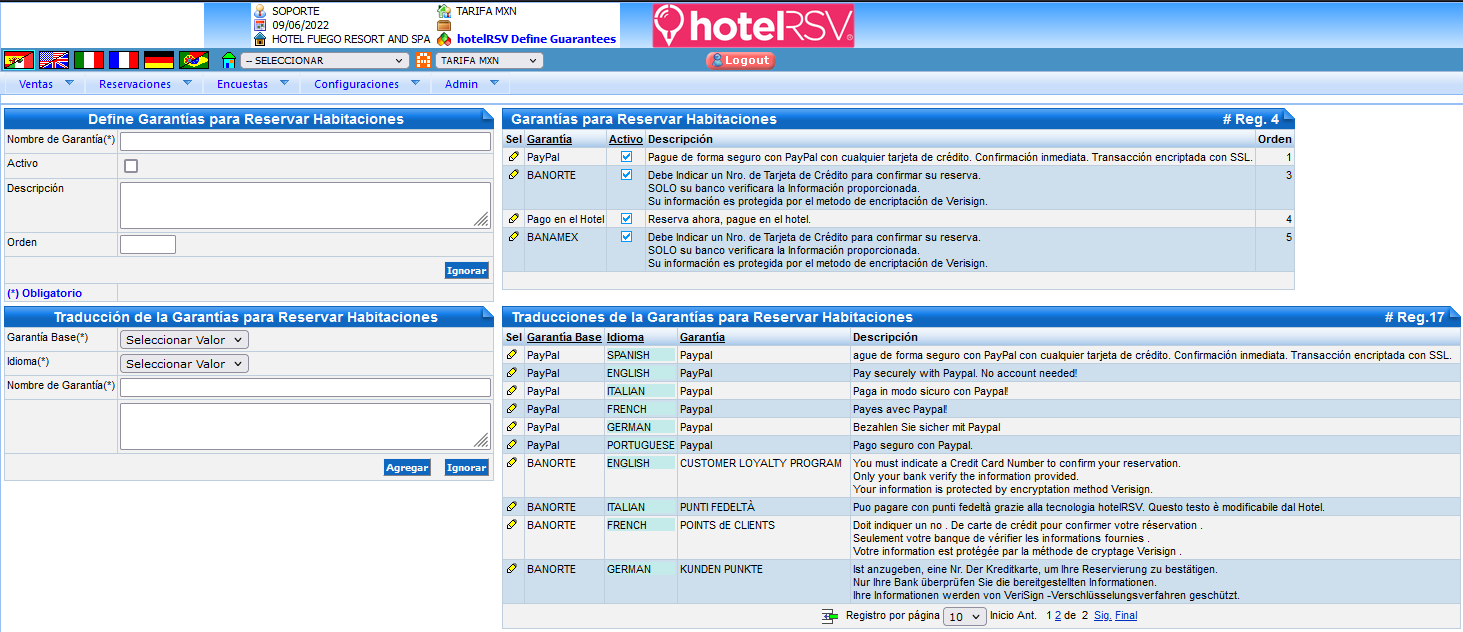The height and width of the screenshot is (632, 1463).
Task: Select the Portuguese-Brazilian flag icon
Action: click(x=194, y=60)
